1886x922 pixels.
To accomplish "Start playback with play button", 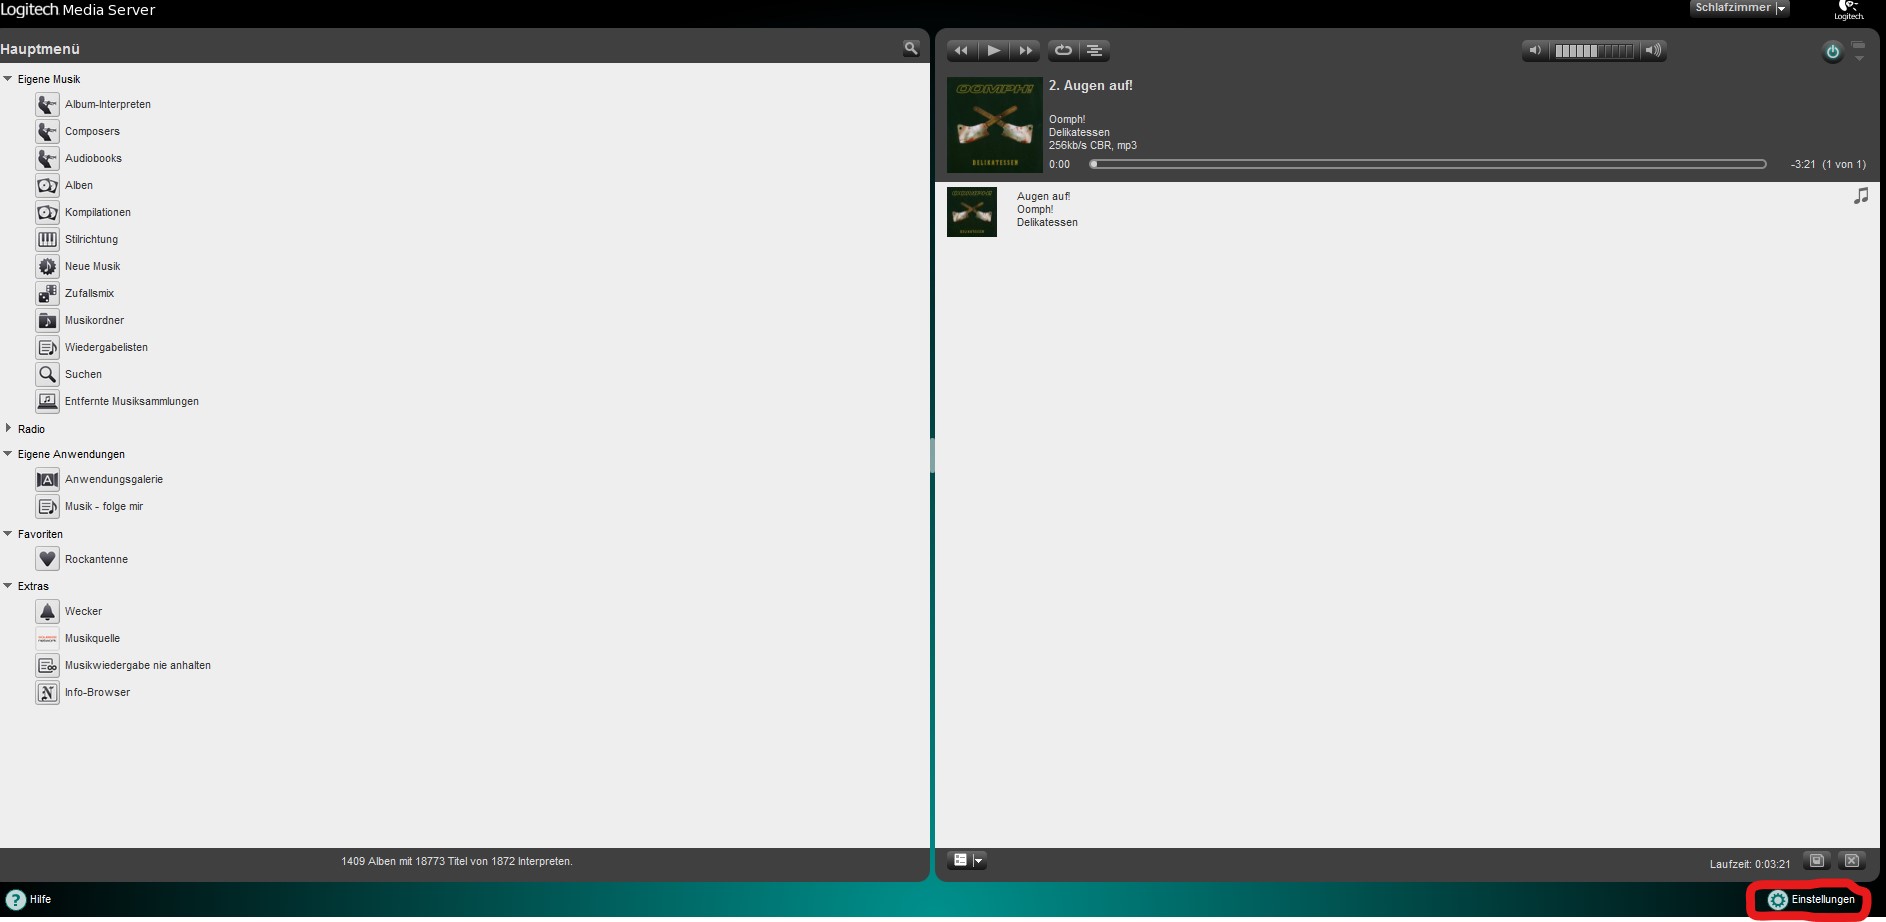I will (x=993, y=50).
